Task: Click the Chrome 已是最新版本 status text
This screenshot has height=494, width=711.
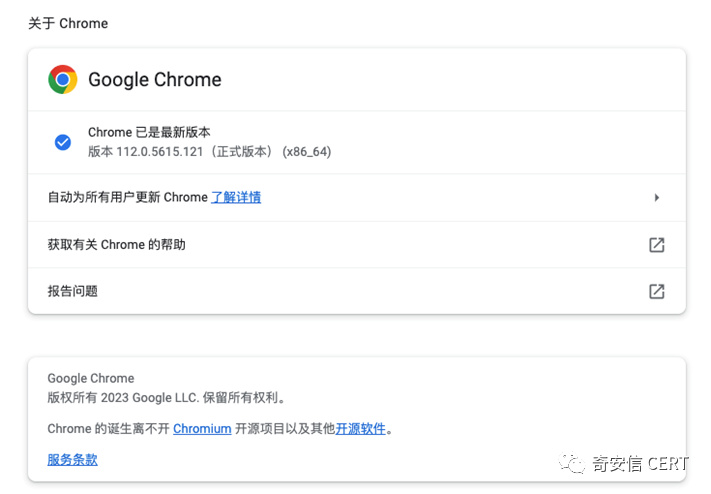Action: (149, 132)
